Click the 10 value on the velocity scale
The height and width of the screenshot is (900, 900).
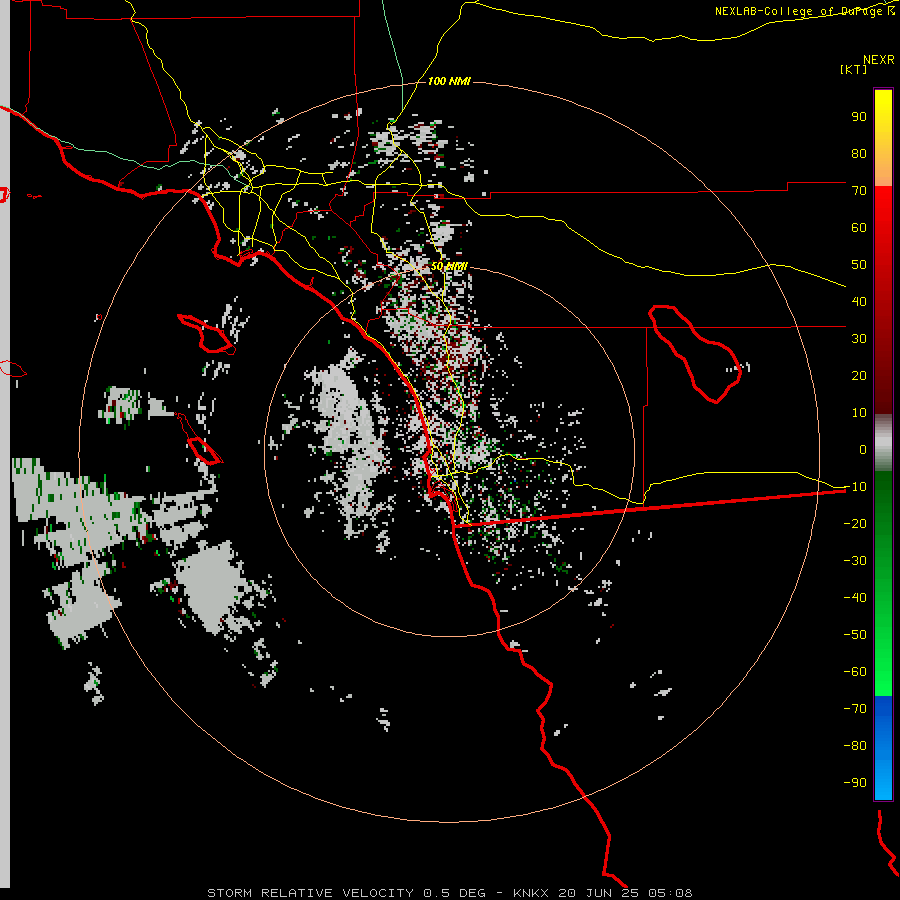(859, 413)
